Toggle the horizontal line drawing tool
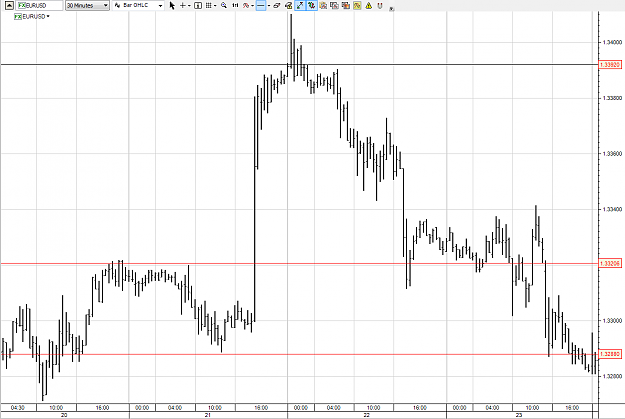 pyautogui.click(x=261, y=6)
